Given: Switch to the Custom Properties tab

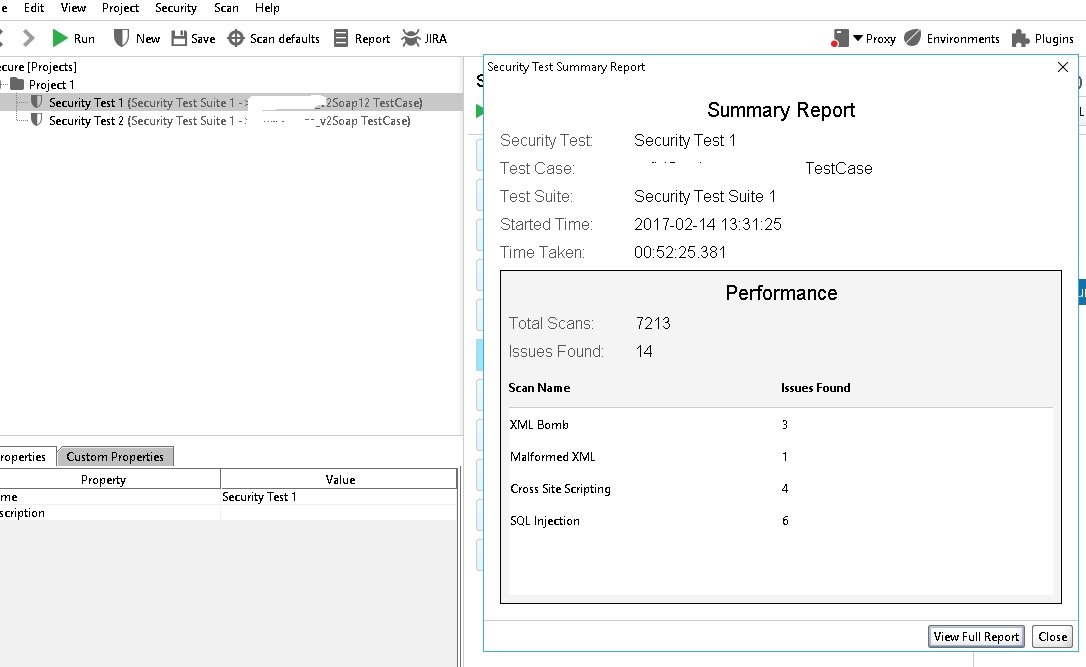Looking at the screenshot, I should coord(115,457).
